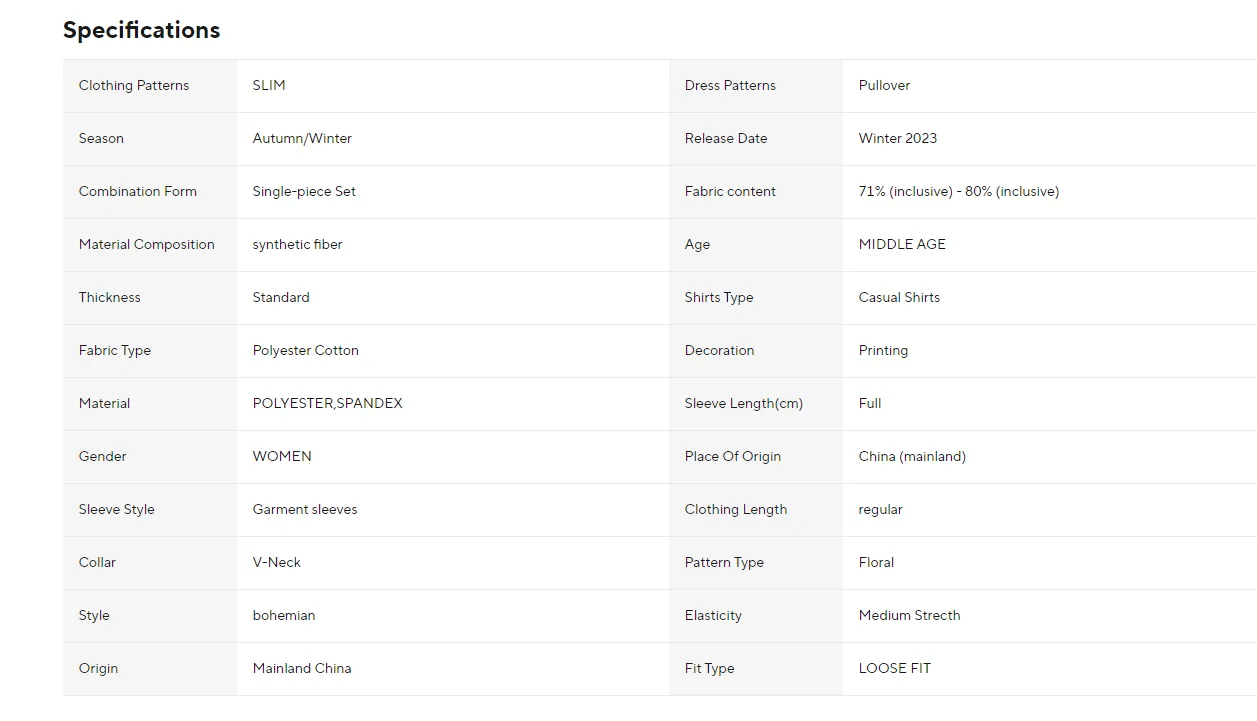
Task: Select the synthetic fiber value
Action: (x=297, y=245)
